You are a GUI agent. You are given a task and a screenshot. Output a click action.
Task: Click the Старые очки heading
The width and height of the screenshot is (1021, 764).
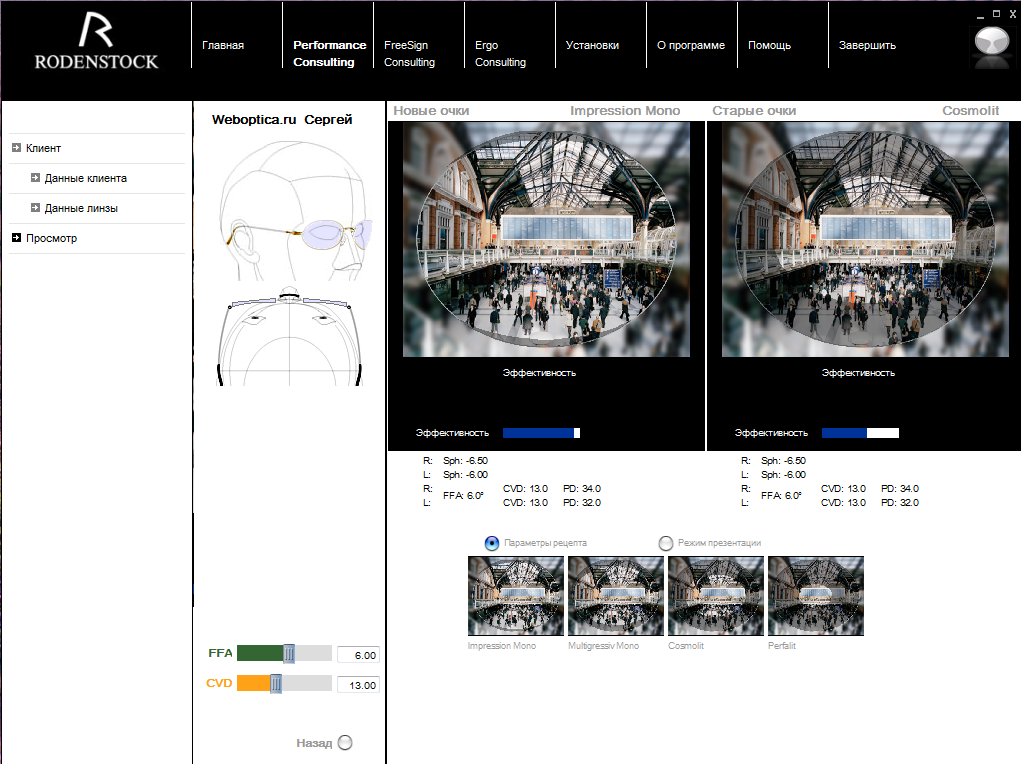pos(754,111)
